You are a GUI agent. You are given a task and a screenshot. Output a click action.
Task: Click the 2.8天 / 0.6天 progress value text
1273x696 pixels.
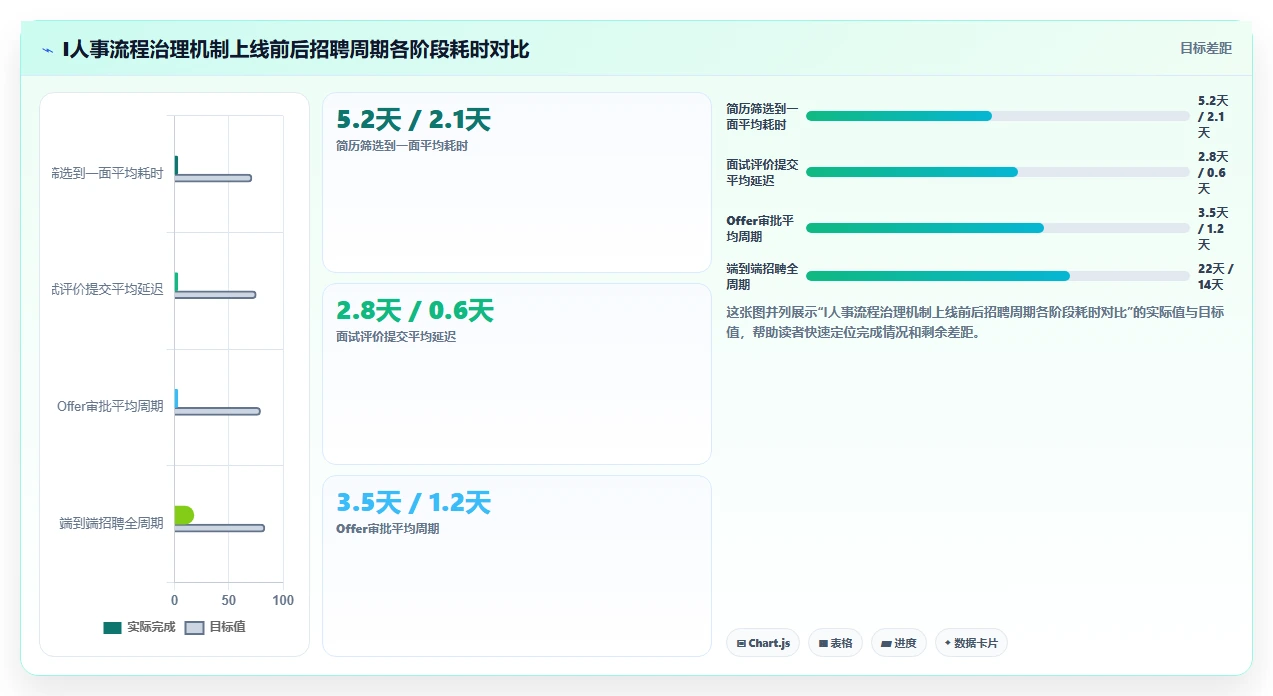[x=1213, y=173]
